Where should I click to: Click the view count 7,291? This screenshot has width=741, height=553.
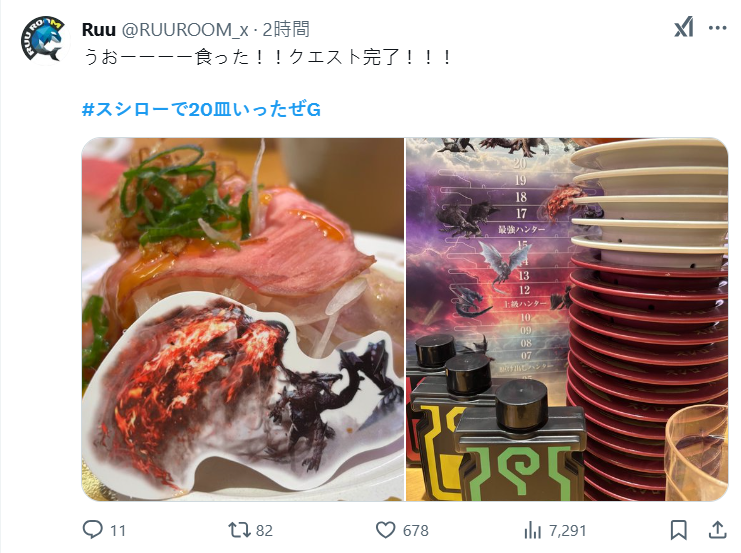568,531
